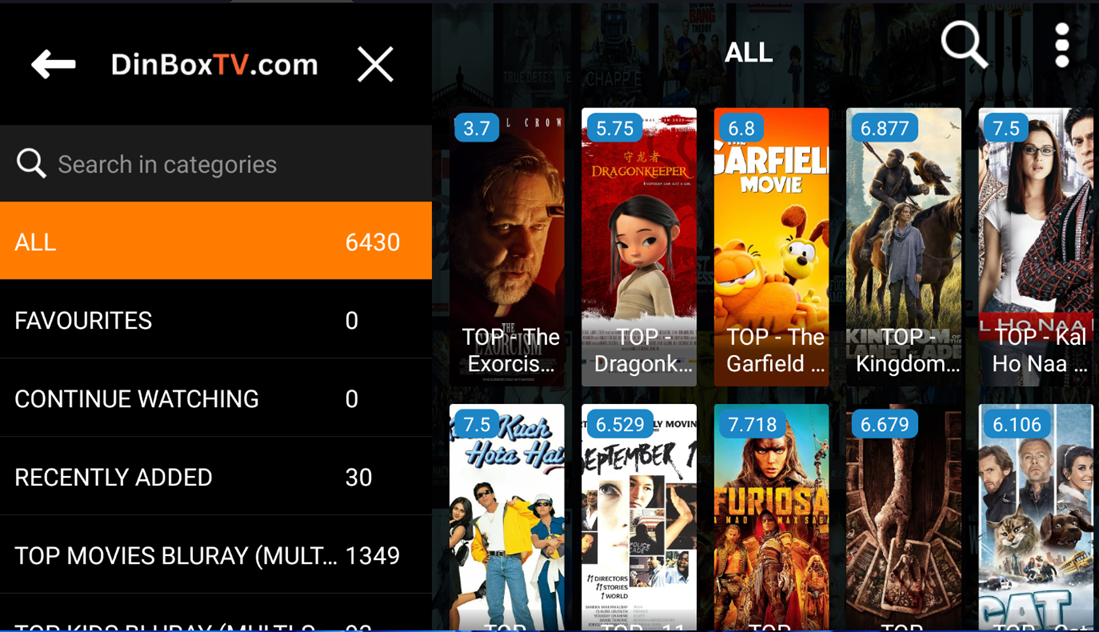Open Kal Ho Naa Ho poster

1036,247
